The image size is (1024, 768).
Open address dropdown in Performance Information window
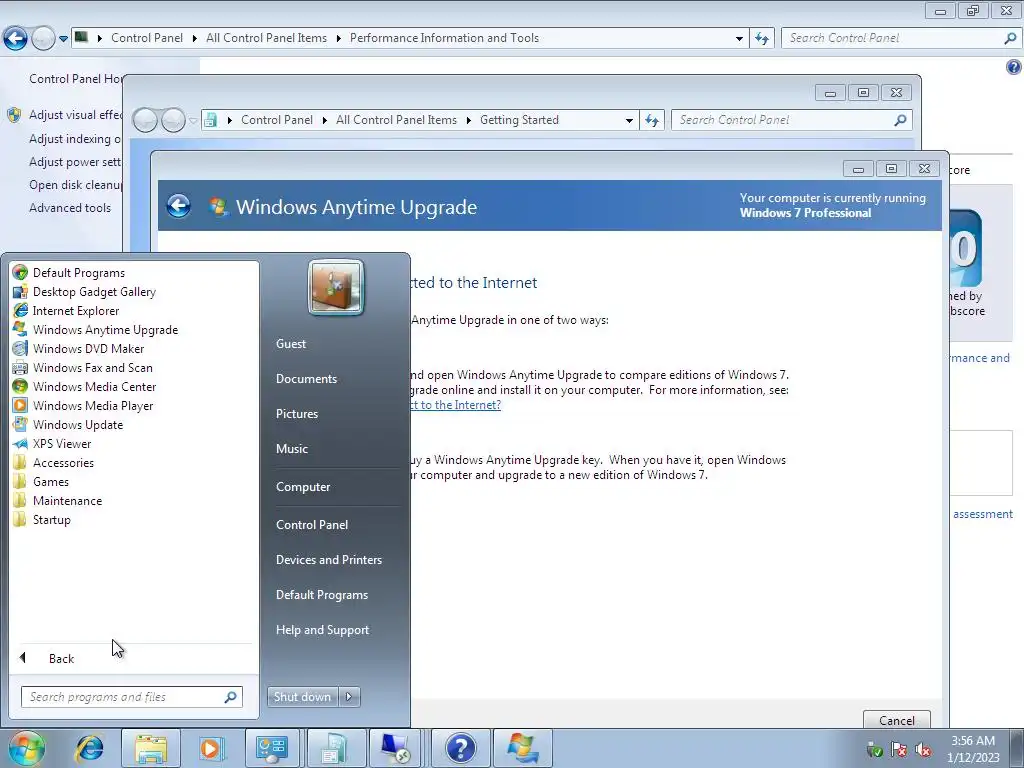739,38
